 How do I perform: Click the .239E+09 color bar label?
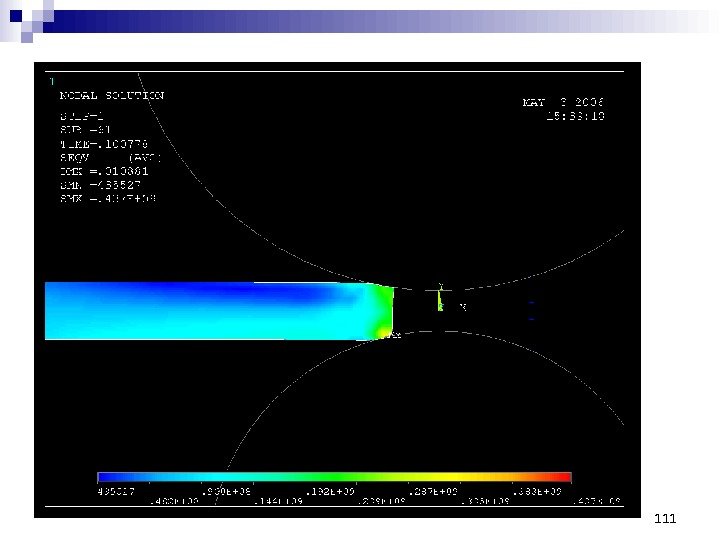pos(381,501)
